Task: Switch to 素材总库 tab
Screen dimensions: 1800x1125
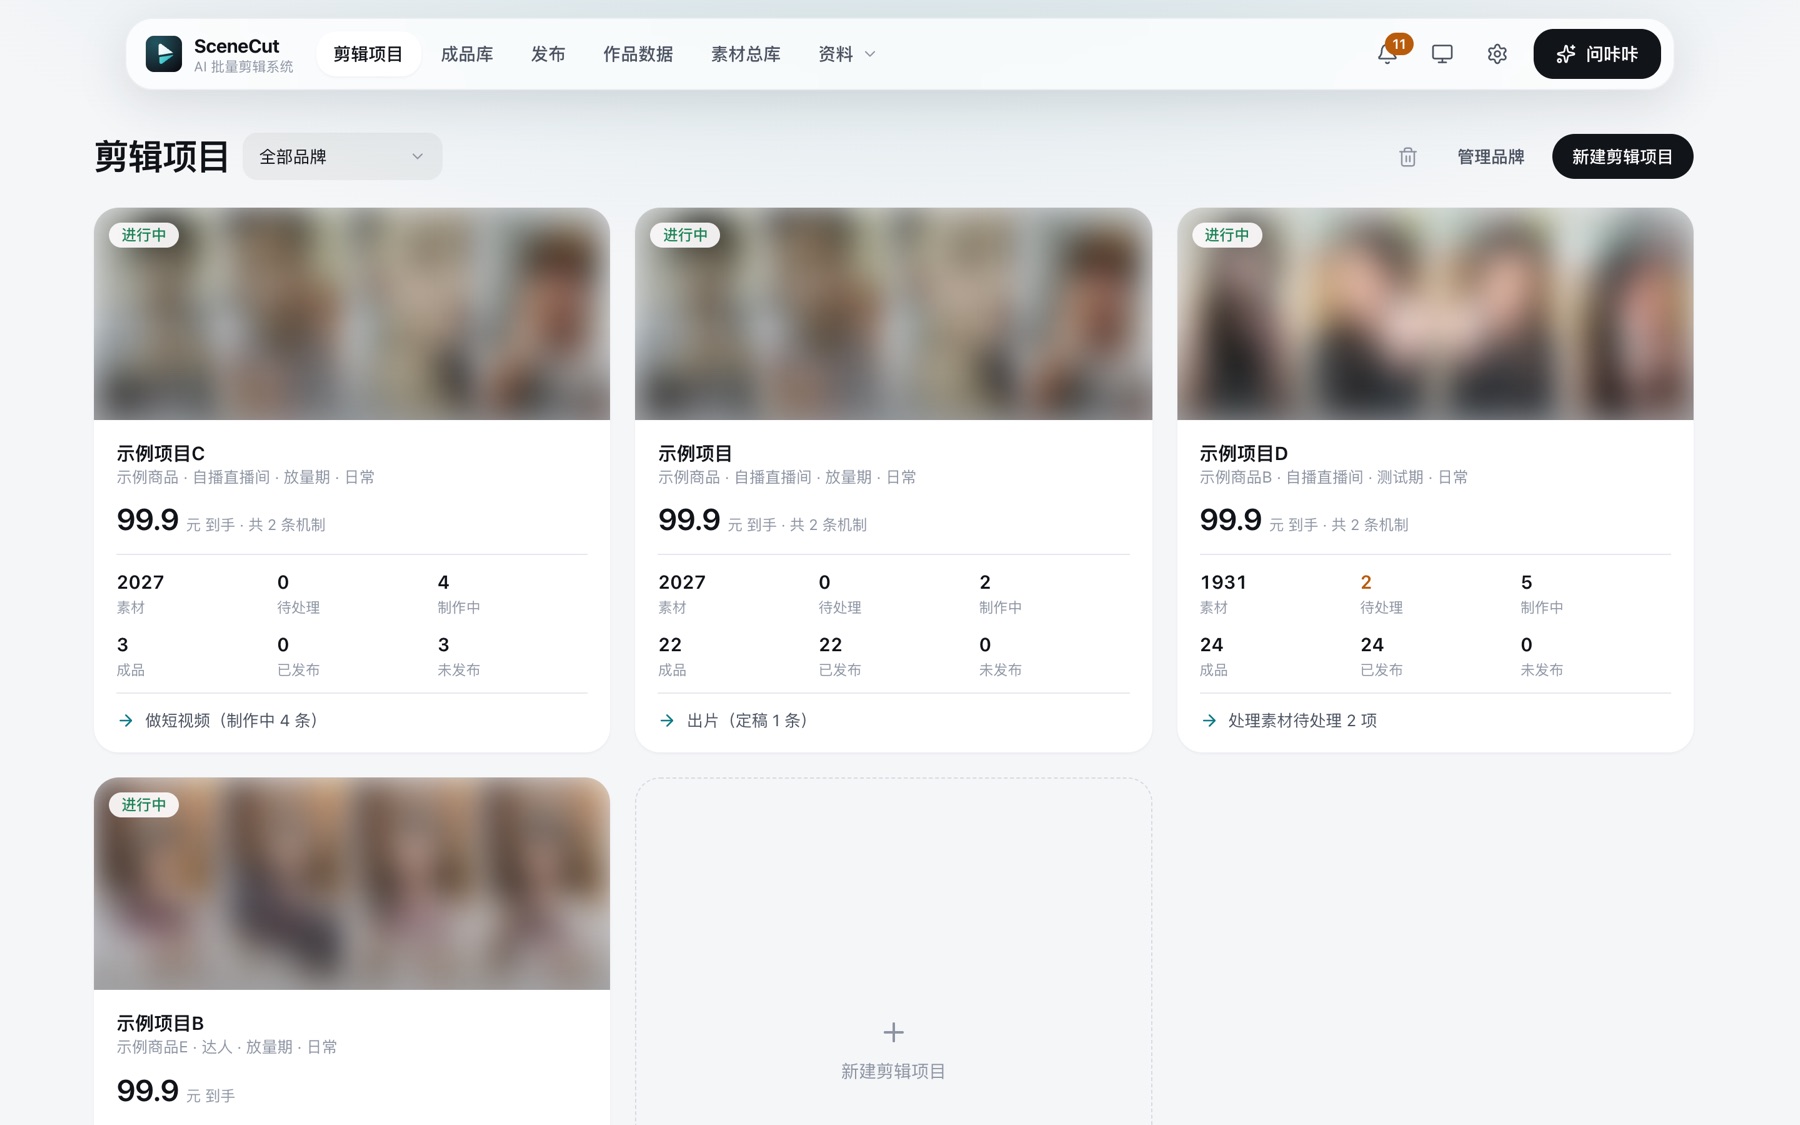Action: (x=746, y=54)
